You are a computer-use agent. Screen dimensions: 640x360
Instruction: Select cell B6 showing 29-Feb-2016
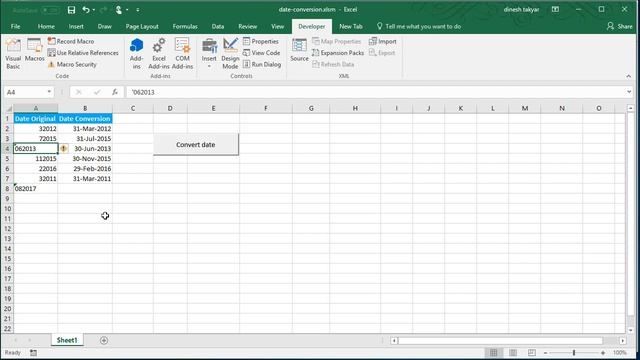tap(85, 169)
